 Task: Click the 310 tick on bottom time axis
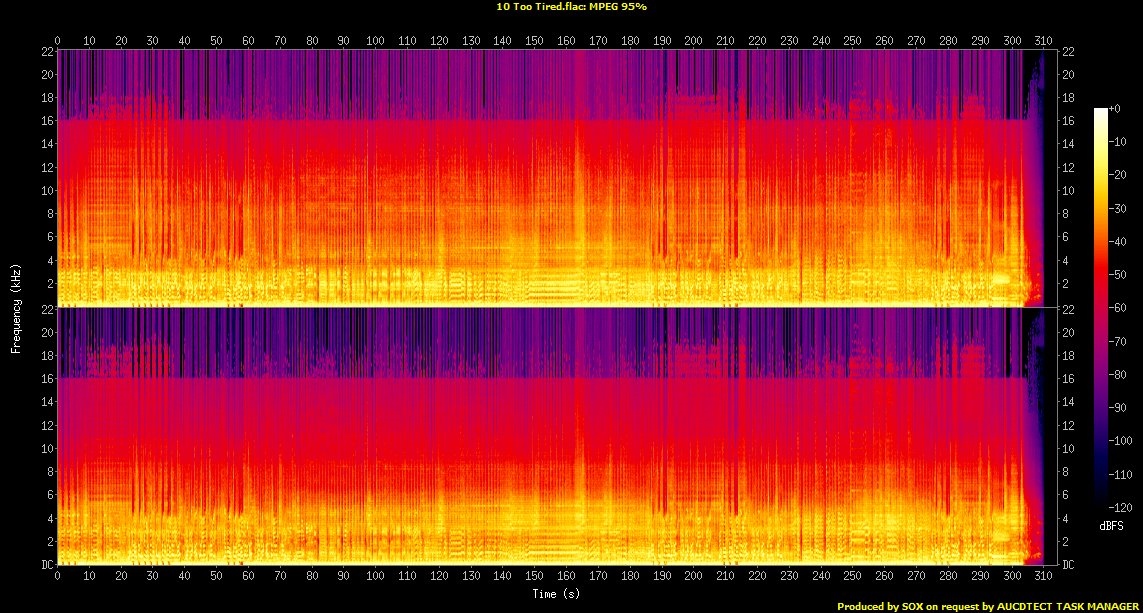click(1043, 575)
